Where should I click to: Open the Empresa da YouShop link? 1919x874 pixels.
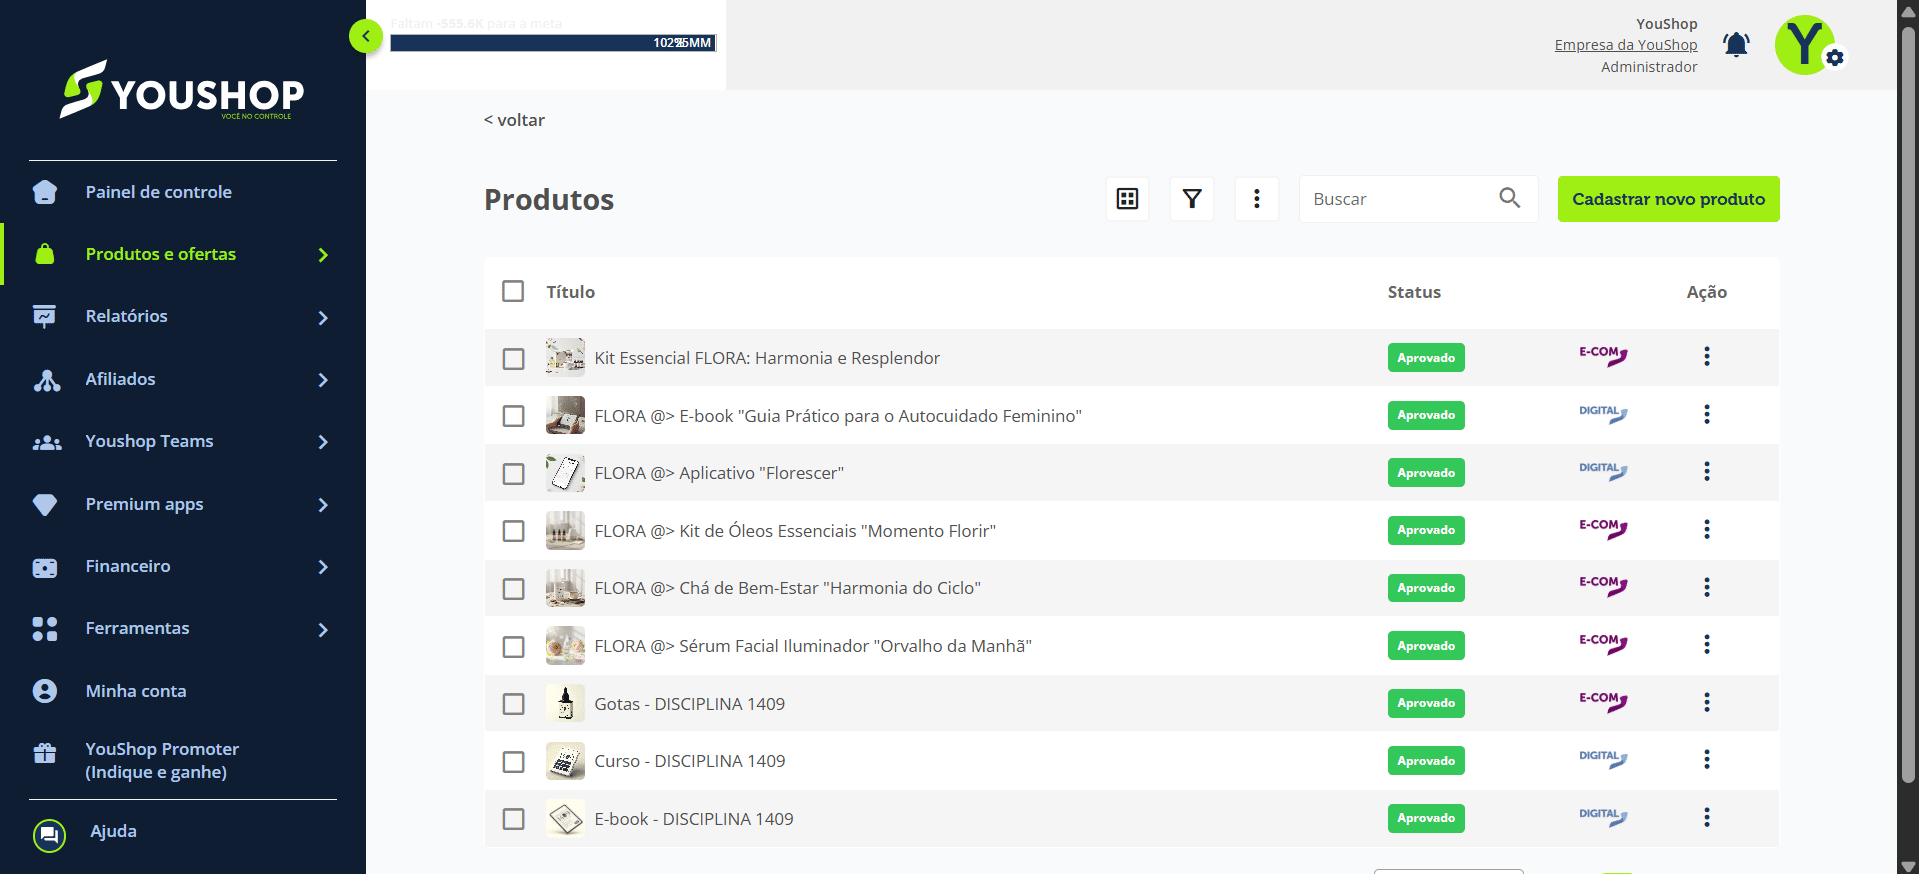(x=1626, y=45)
